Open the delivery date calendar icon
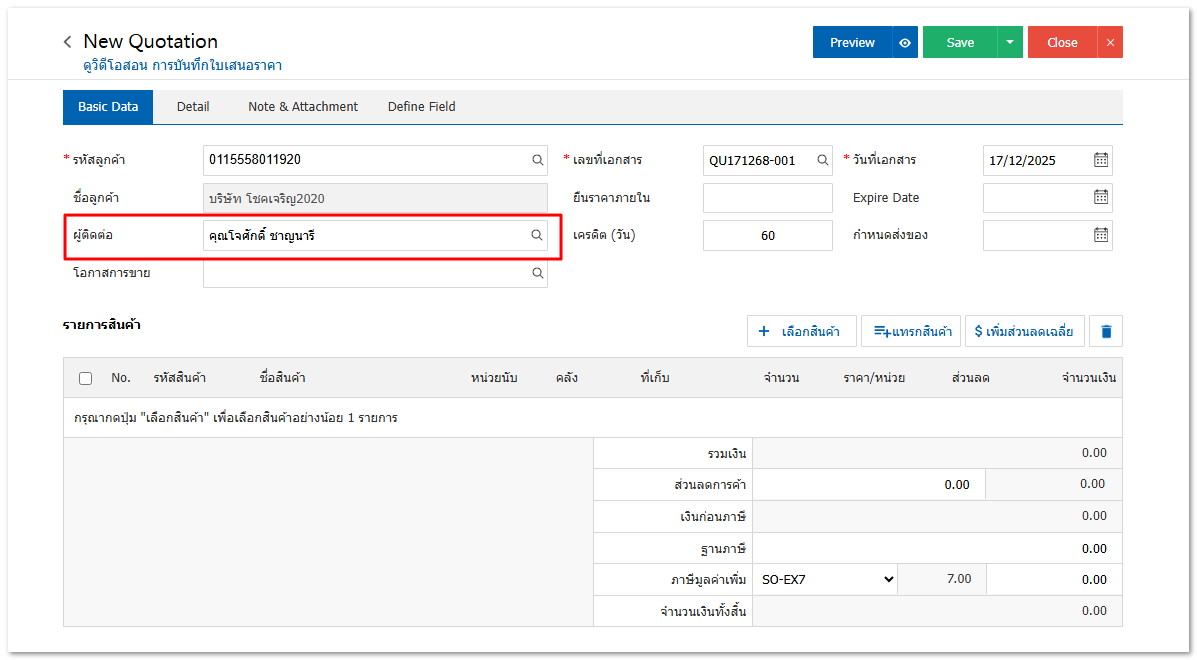Image resolution: width=1197 pixels, height=660 pixels. [x=1100, y=235]
